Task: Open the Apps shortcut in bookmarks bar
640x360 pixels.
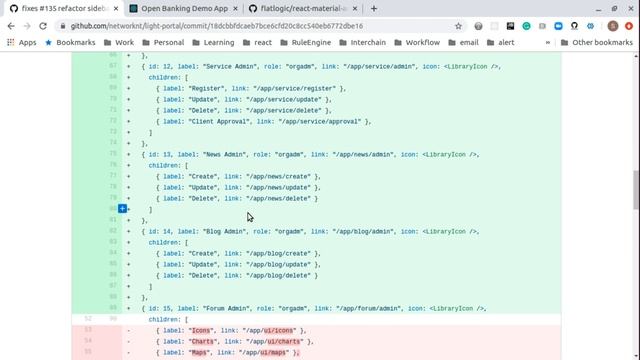Action: pos(22,42)
